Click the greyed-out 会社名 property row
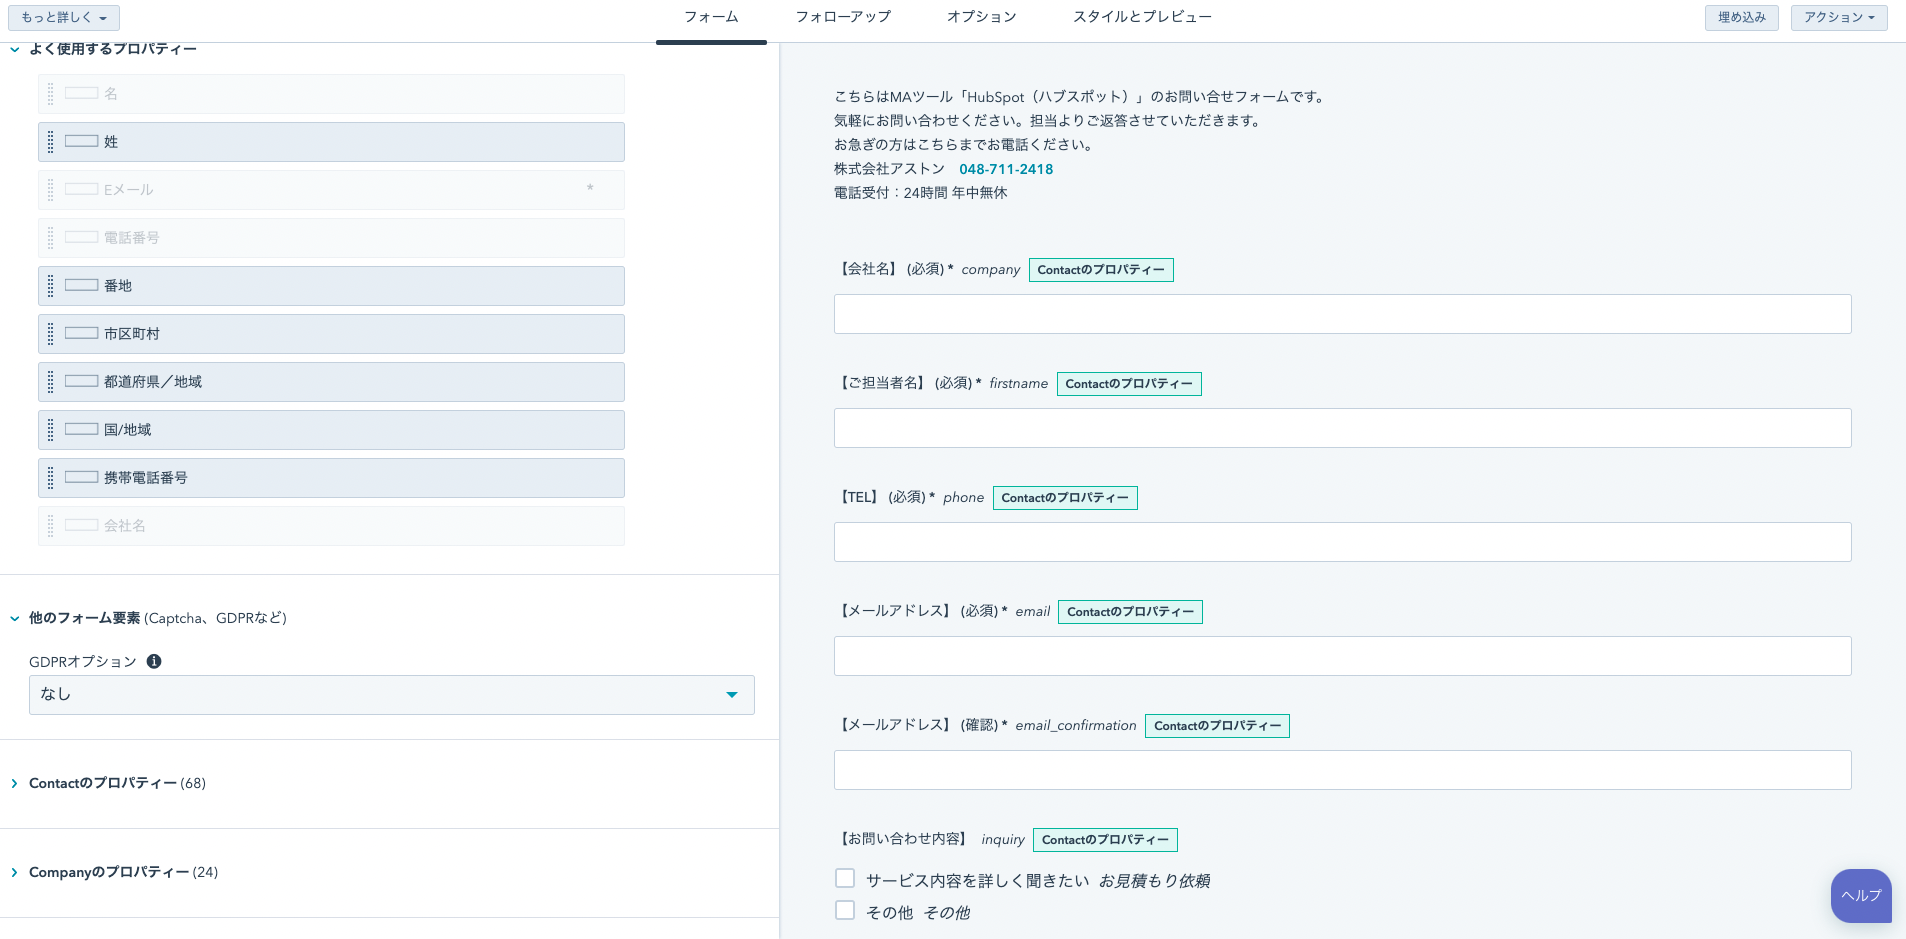Image resolution: width=1906 pixels, height=939 pixels. click(331, 526)
